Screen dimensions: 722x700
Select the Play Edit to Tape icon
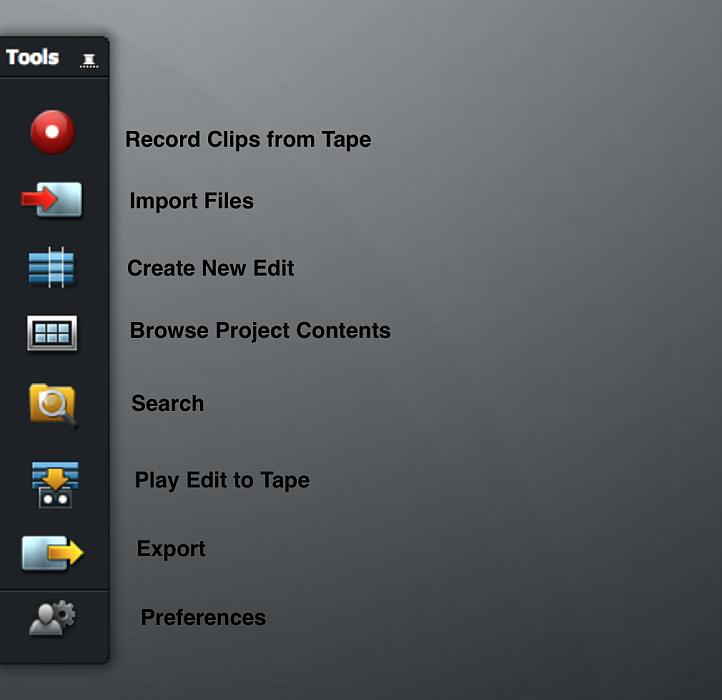53,484
